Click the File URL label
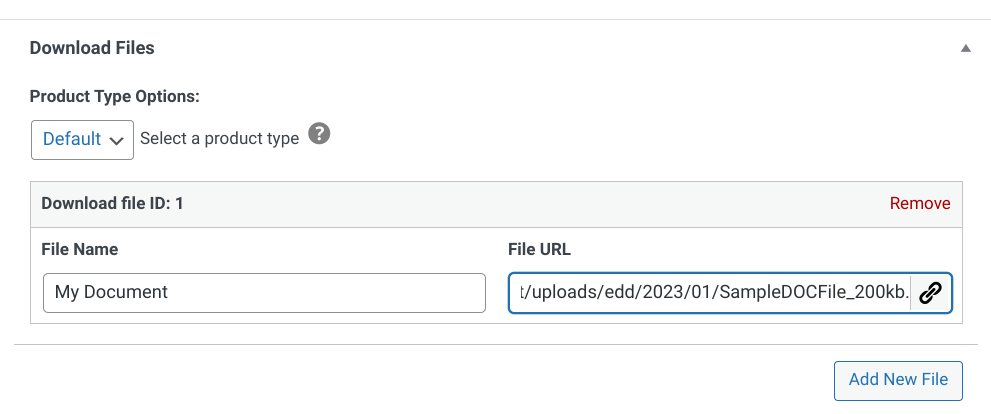 point(539,249)
